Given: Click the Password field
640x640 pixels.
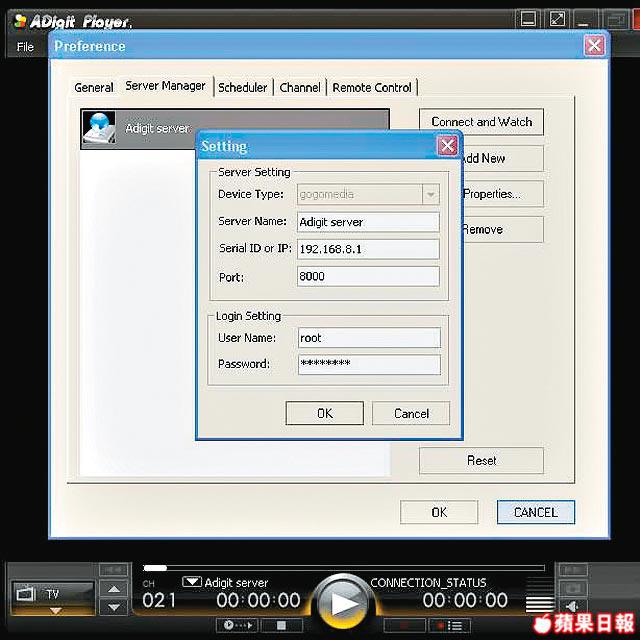Looking at the screenshot, I should (x=369, y=364).
